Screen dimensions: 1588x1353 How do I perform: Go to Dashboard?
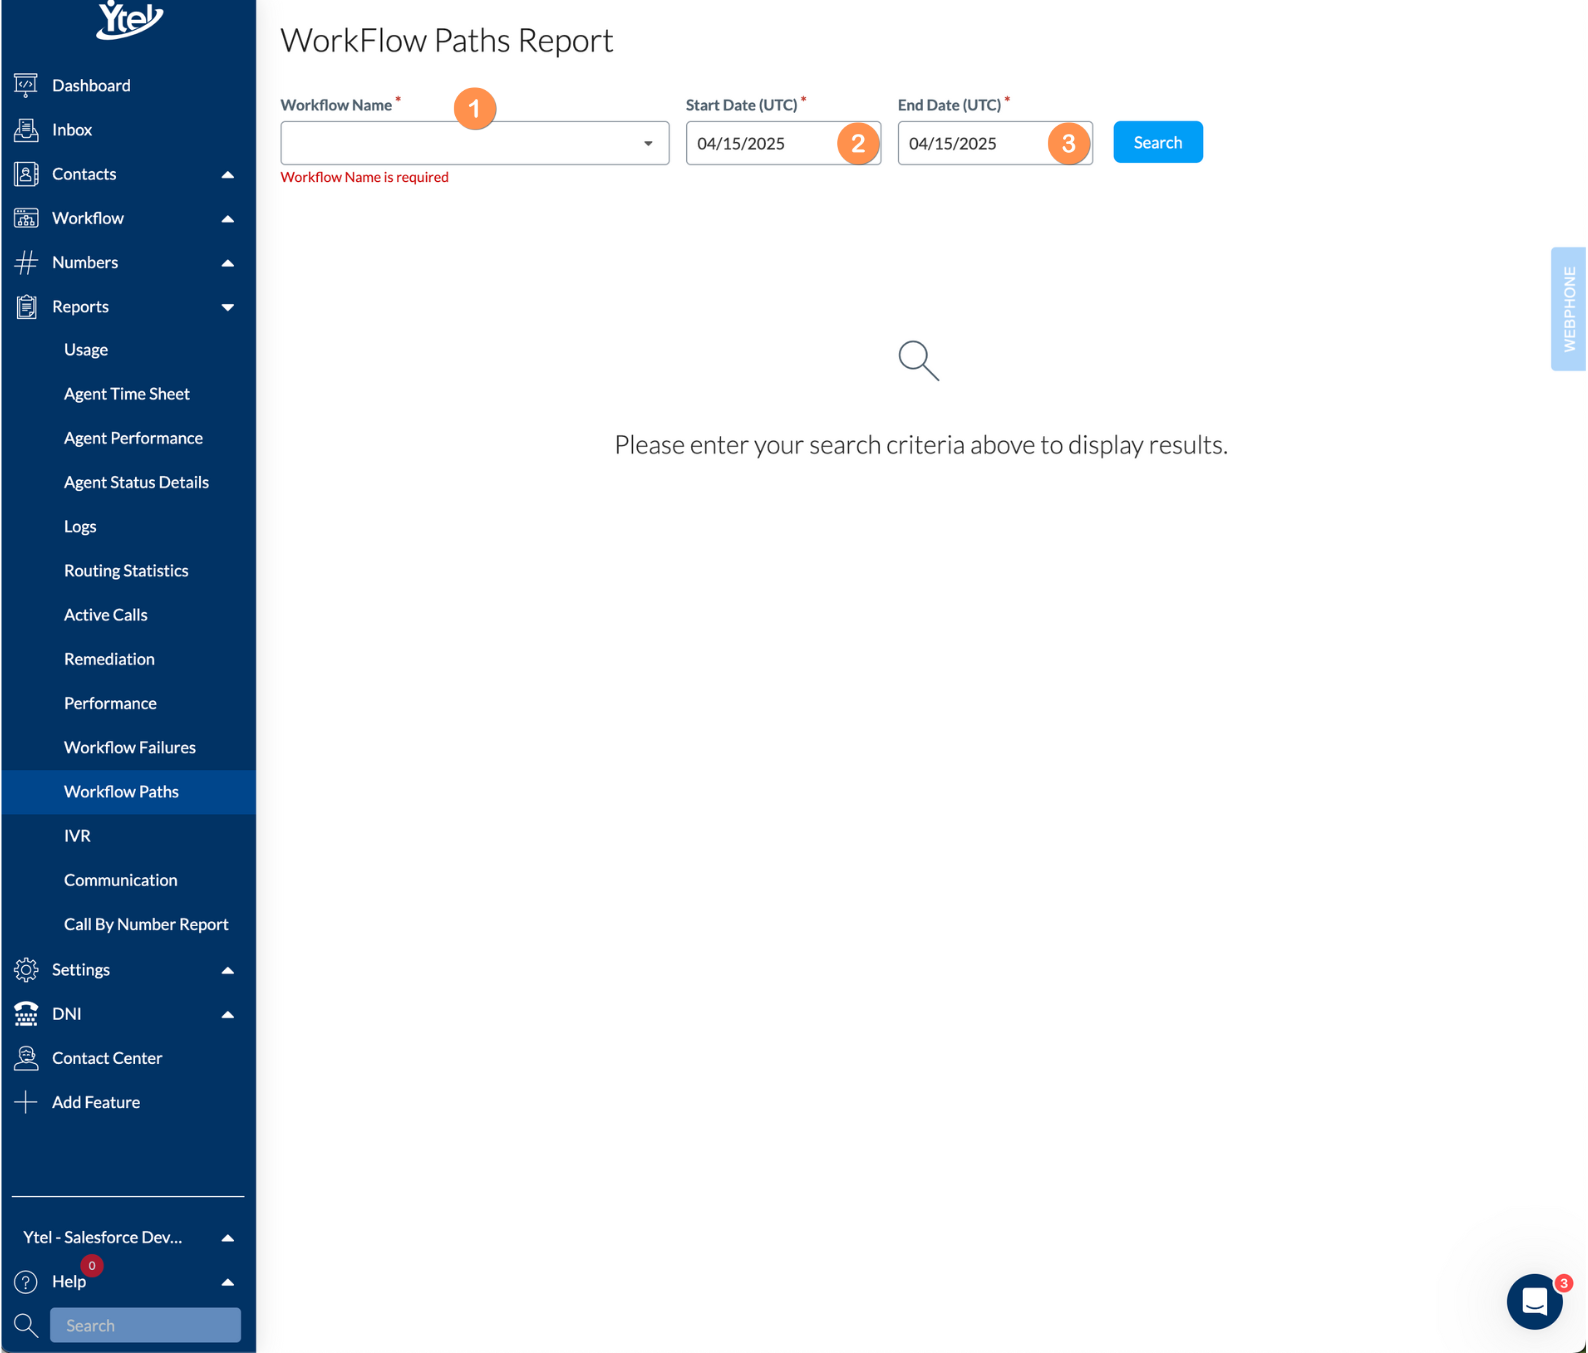pos(91,85)
